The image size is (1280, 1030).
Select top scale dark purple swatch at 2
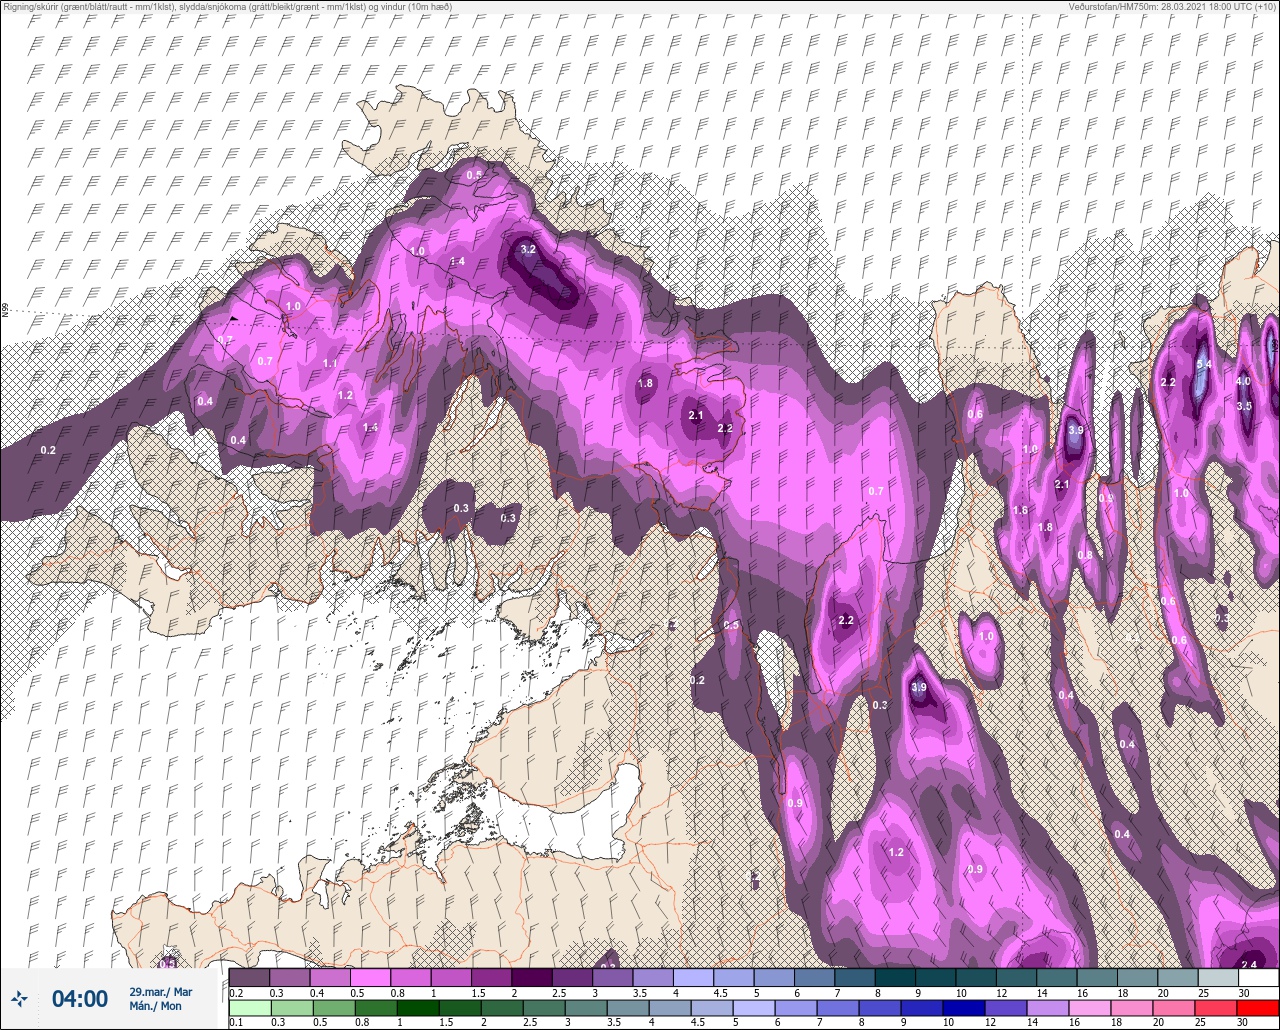[531, 977]
